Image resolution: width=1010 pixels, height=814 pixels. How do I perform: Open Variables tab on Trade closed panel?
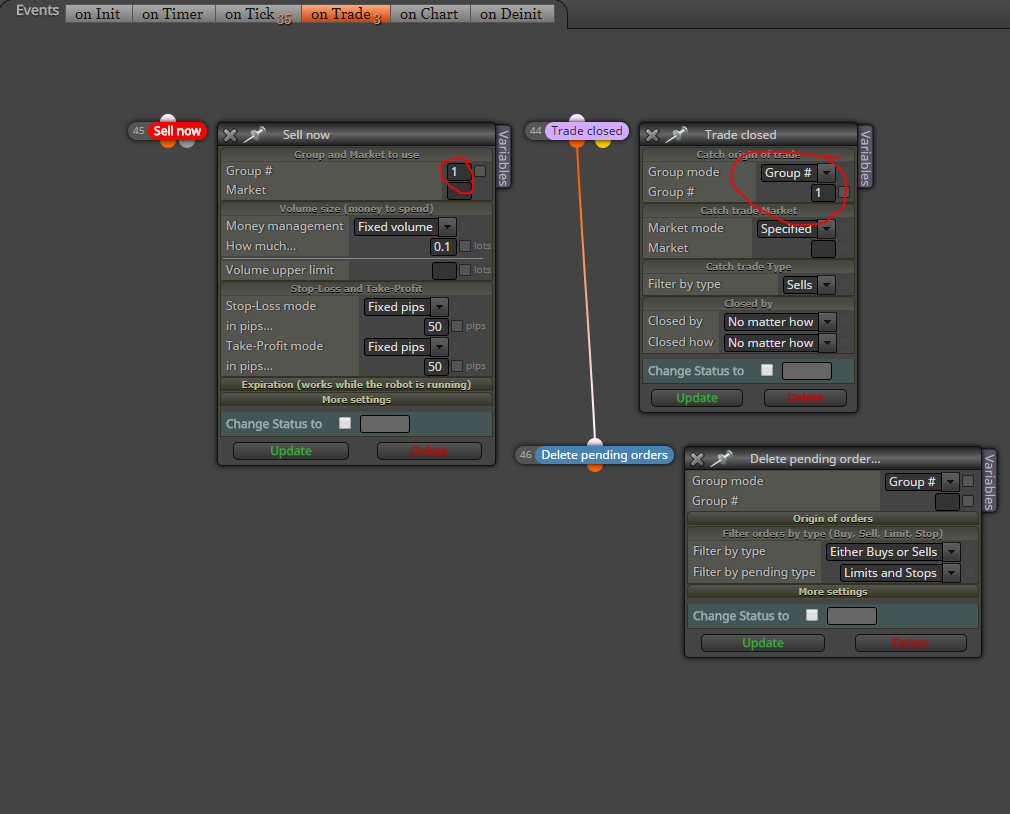(x=866, y=157)
